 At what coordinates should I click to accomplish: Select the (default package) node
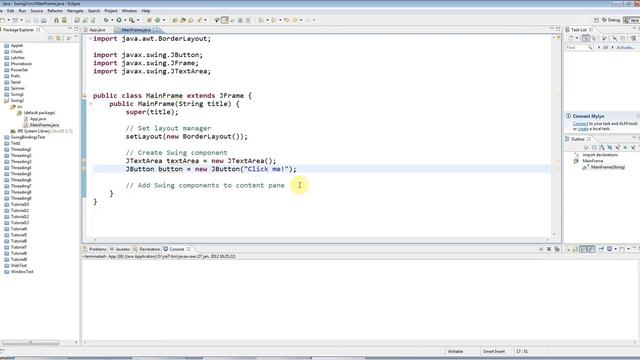(x=36, y=113)
